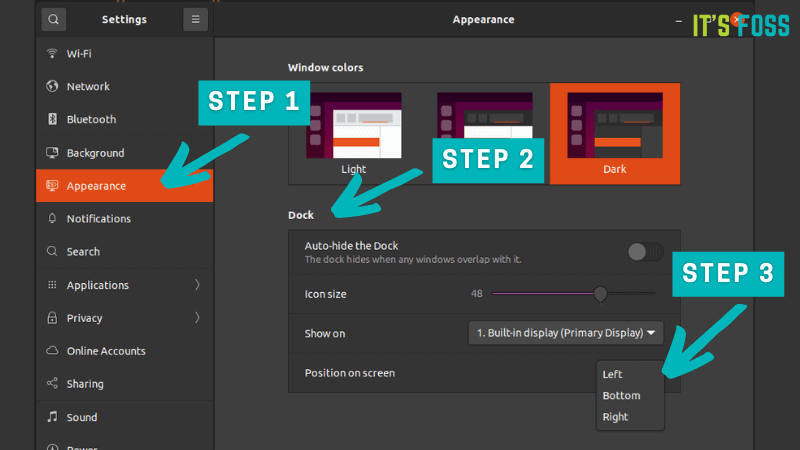This screenshot has height=450, width=800.
Task: Click the Icon size slider handle
Action: pos(600,294)
